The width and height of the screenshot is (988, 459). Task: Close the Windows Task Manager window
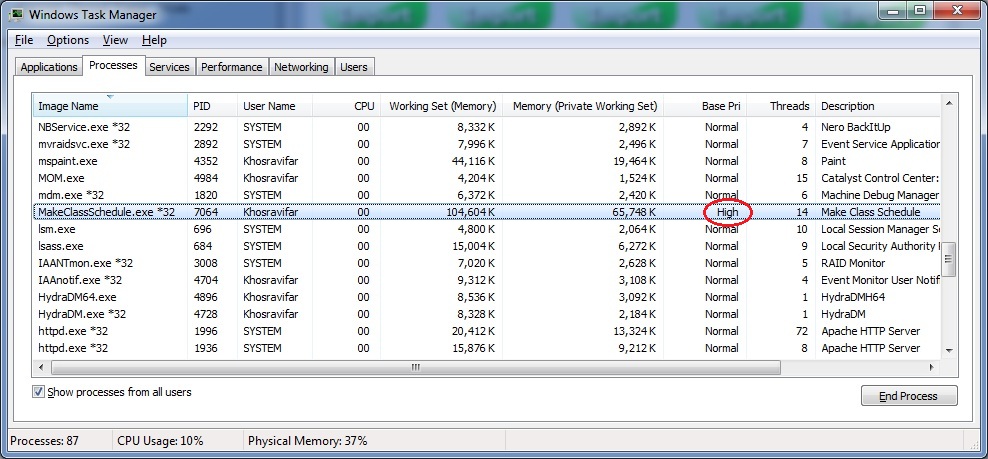(x=957, y=9)
